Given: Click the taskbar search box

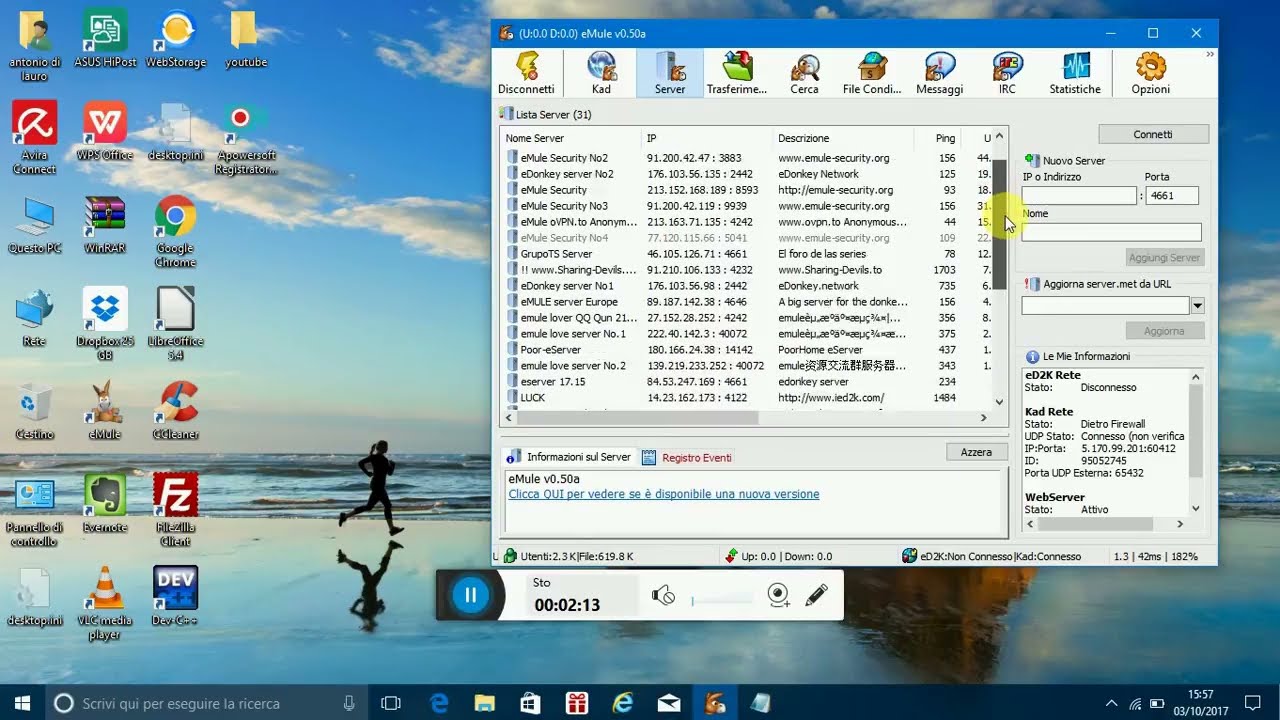Looking at the screenshot, I should point(206,702).
